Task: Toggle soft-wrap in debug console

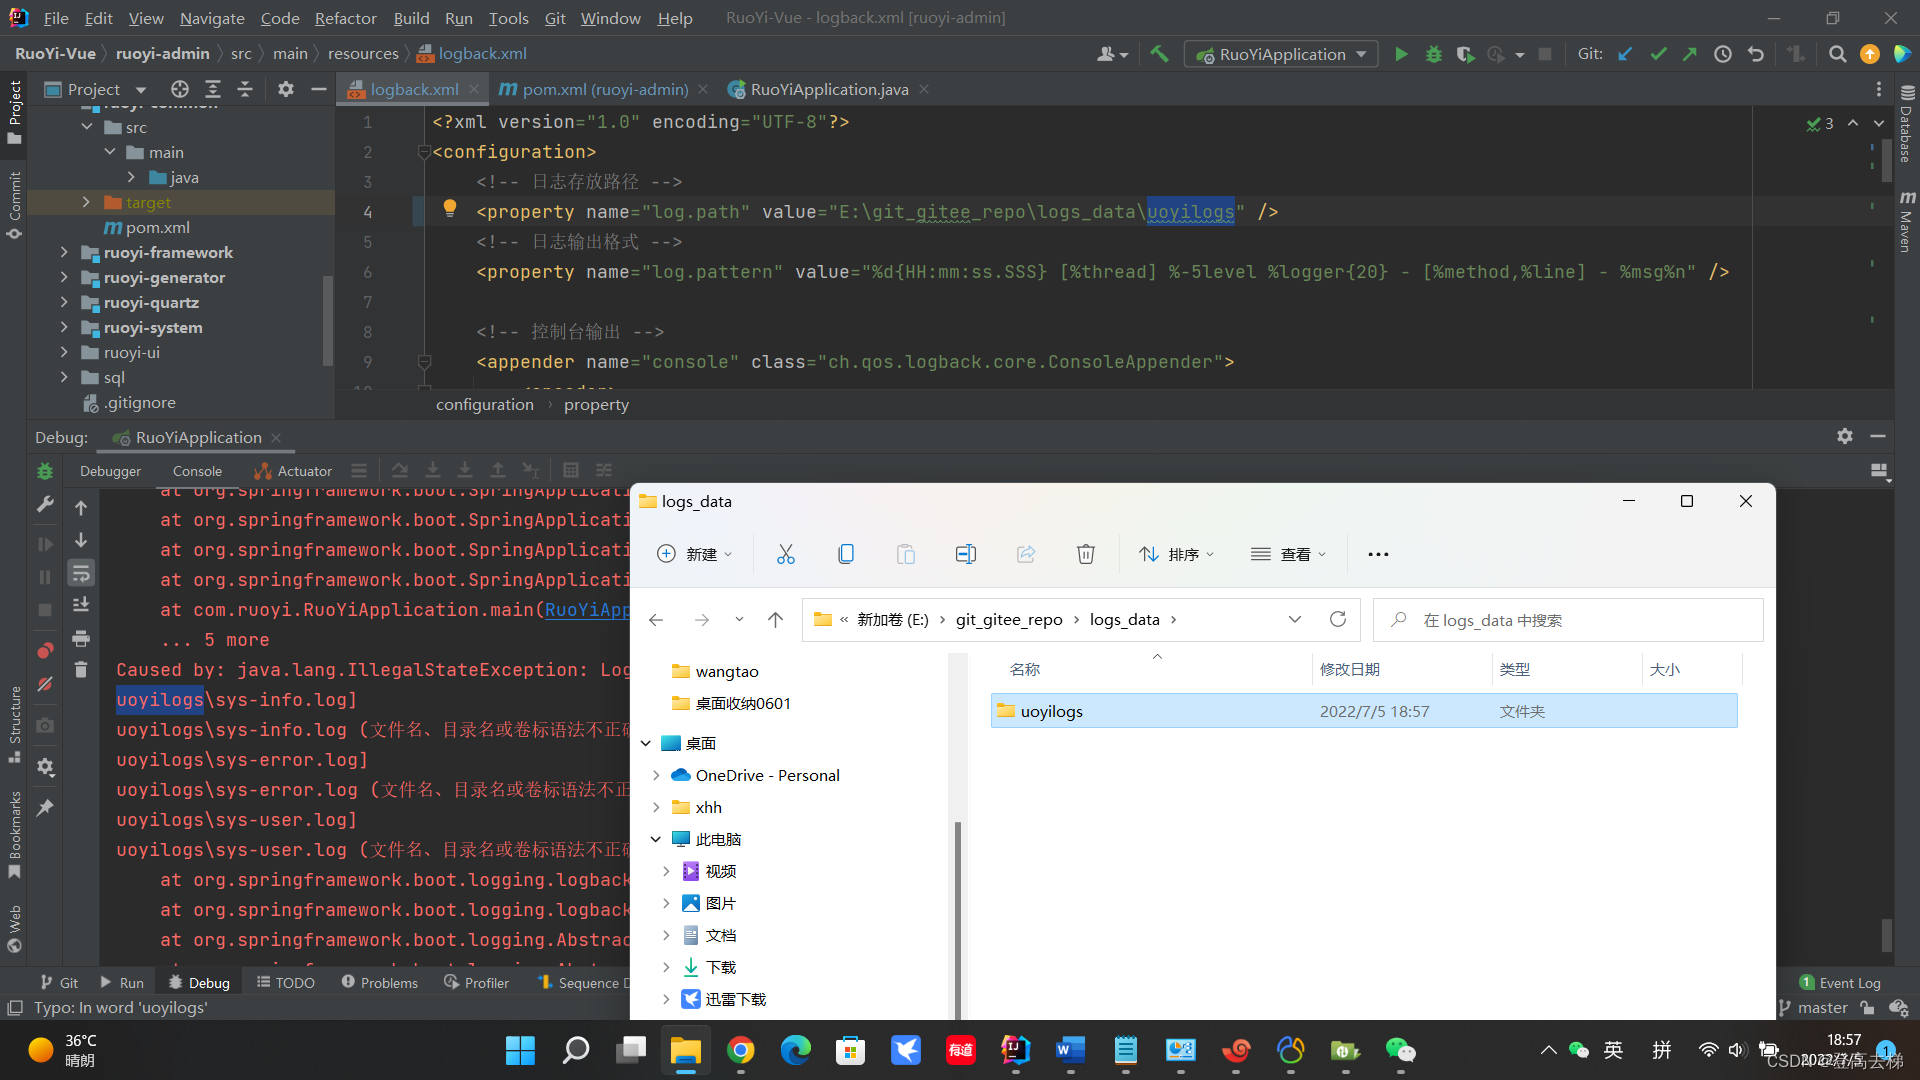Action: [81, 573]
